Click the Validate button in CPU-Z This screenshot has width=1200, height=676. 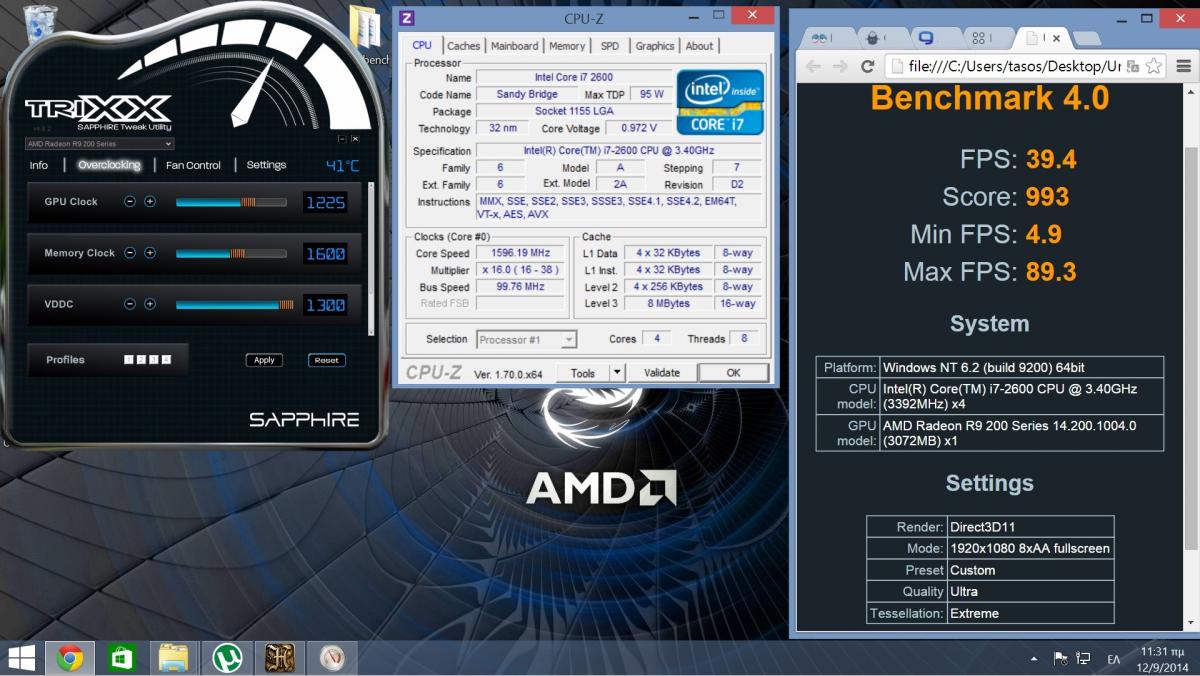pos(661,373)
